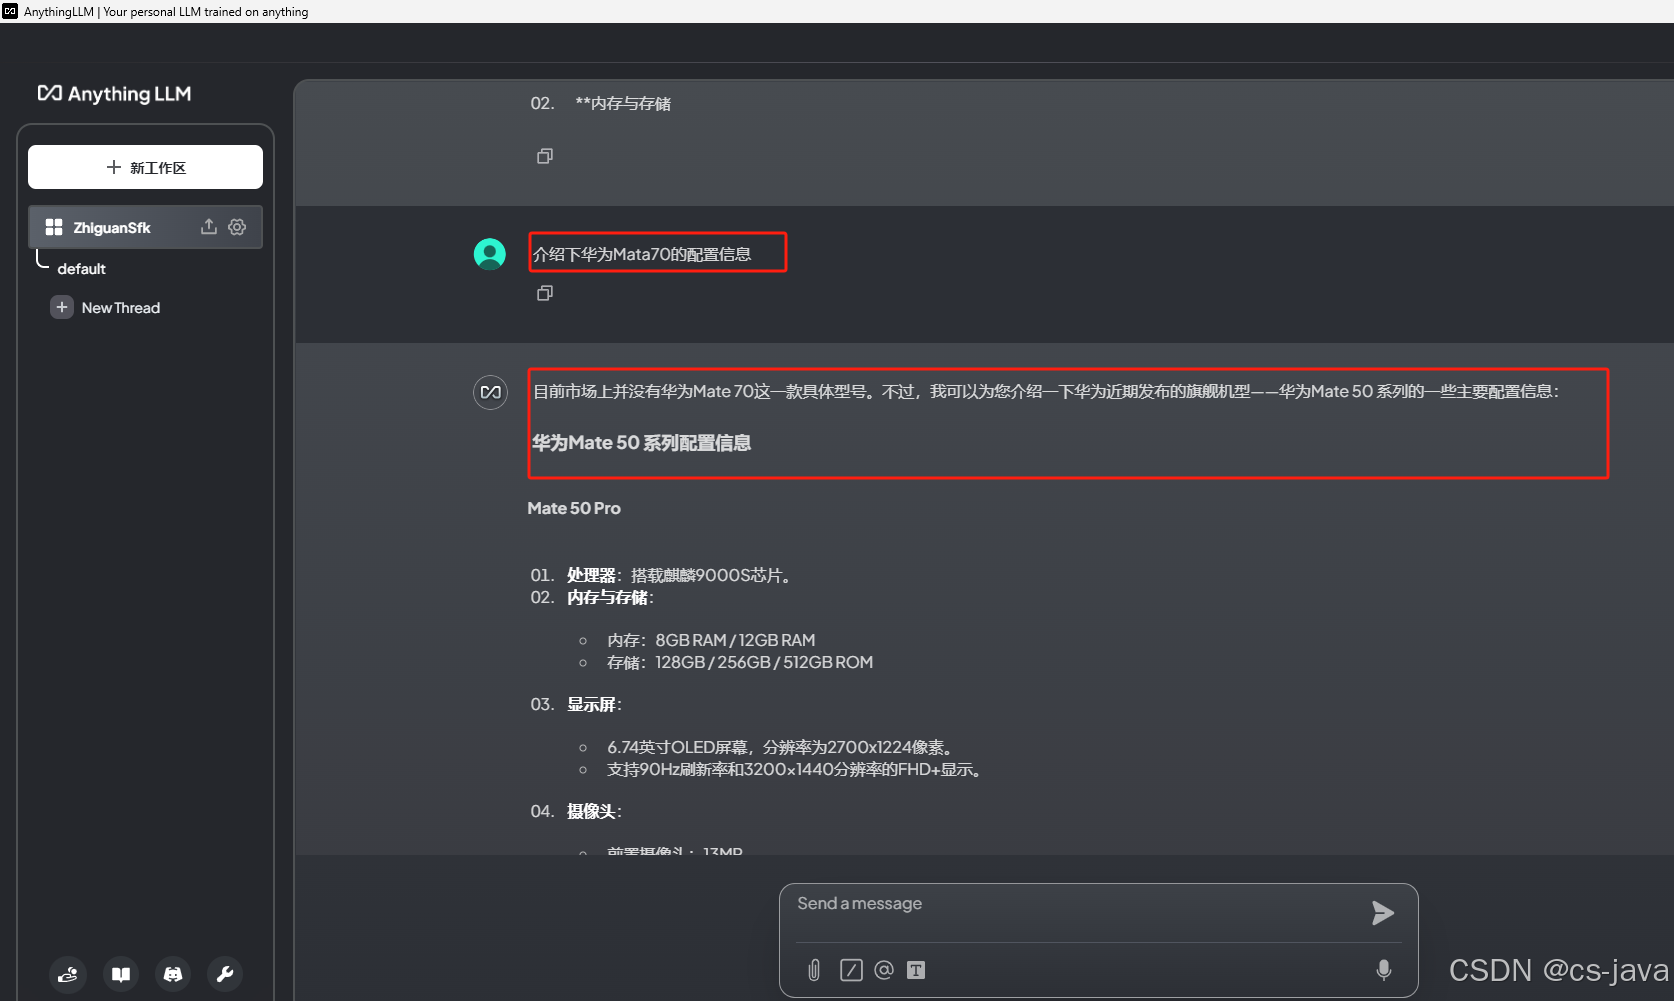Click the upload icon next to ZhiguanSfk
1674x1001 pixels.
(208, 227)
